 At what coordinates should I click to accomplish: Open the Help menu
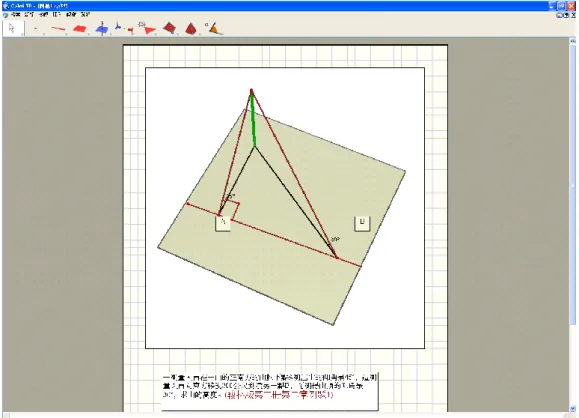pyautogui.click(x=85, y=14)
